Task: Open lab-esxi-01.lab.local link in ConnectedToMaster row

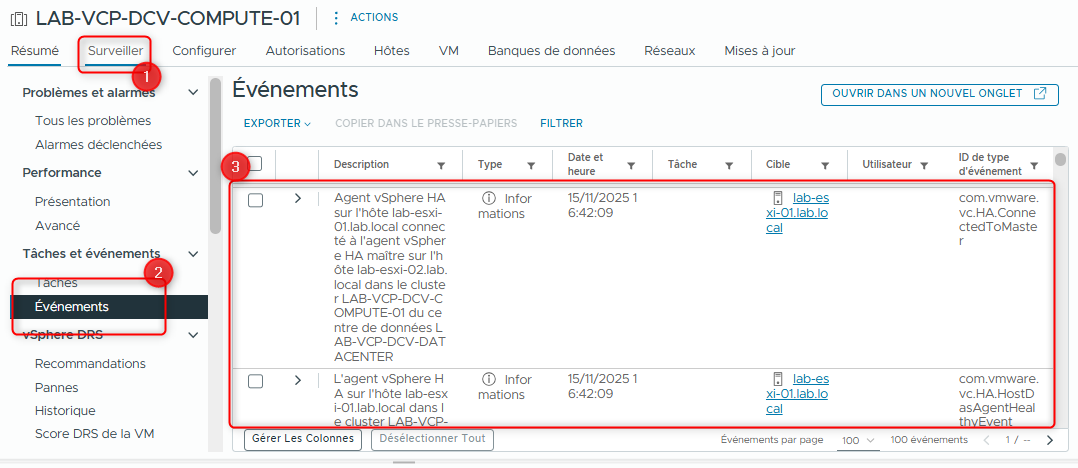Action: click(x=798, y=213)
